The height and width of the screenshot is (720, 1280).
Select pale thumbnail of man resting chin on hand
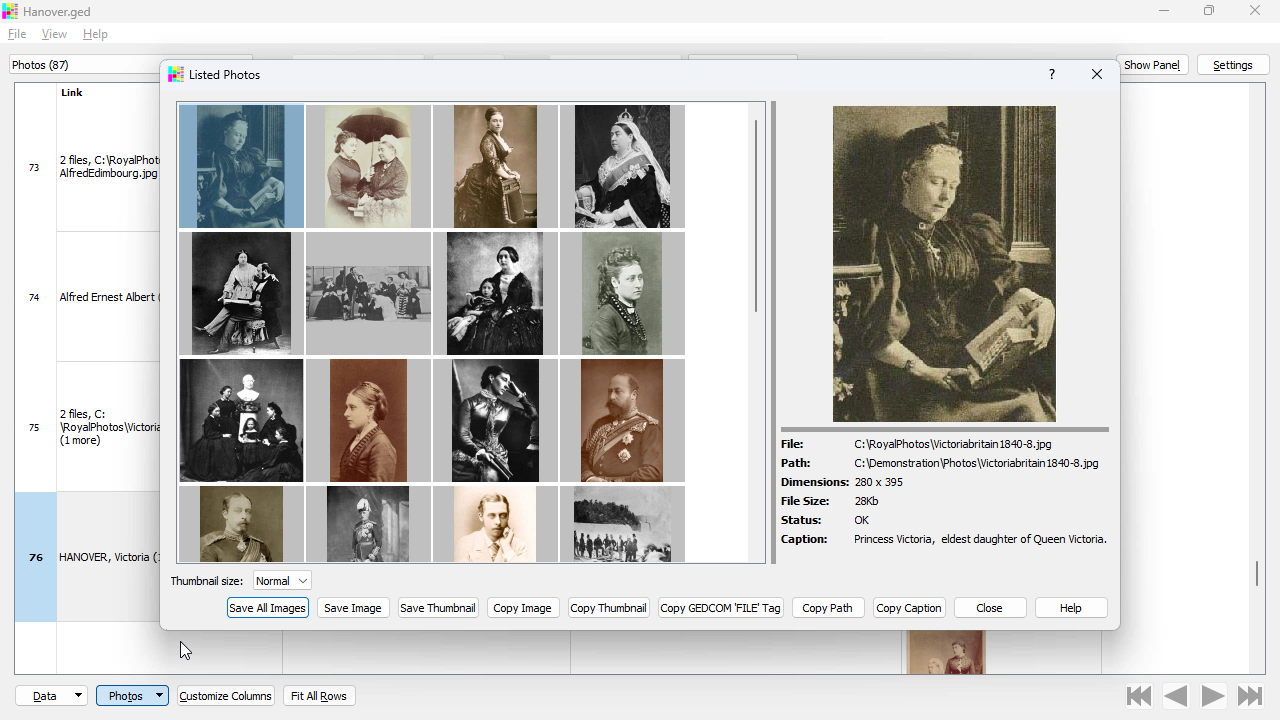point(495,524)
